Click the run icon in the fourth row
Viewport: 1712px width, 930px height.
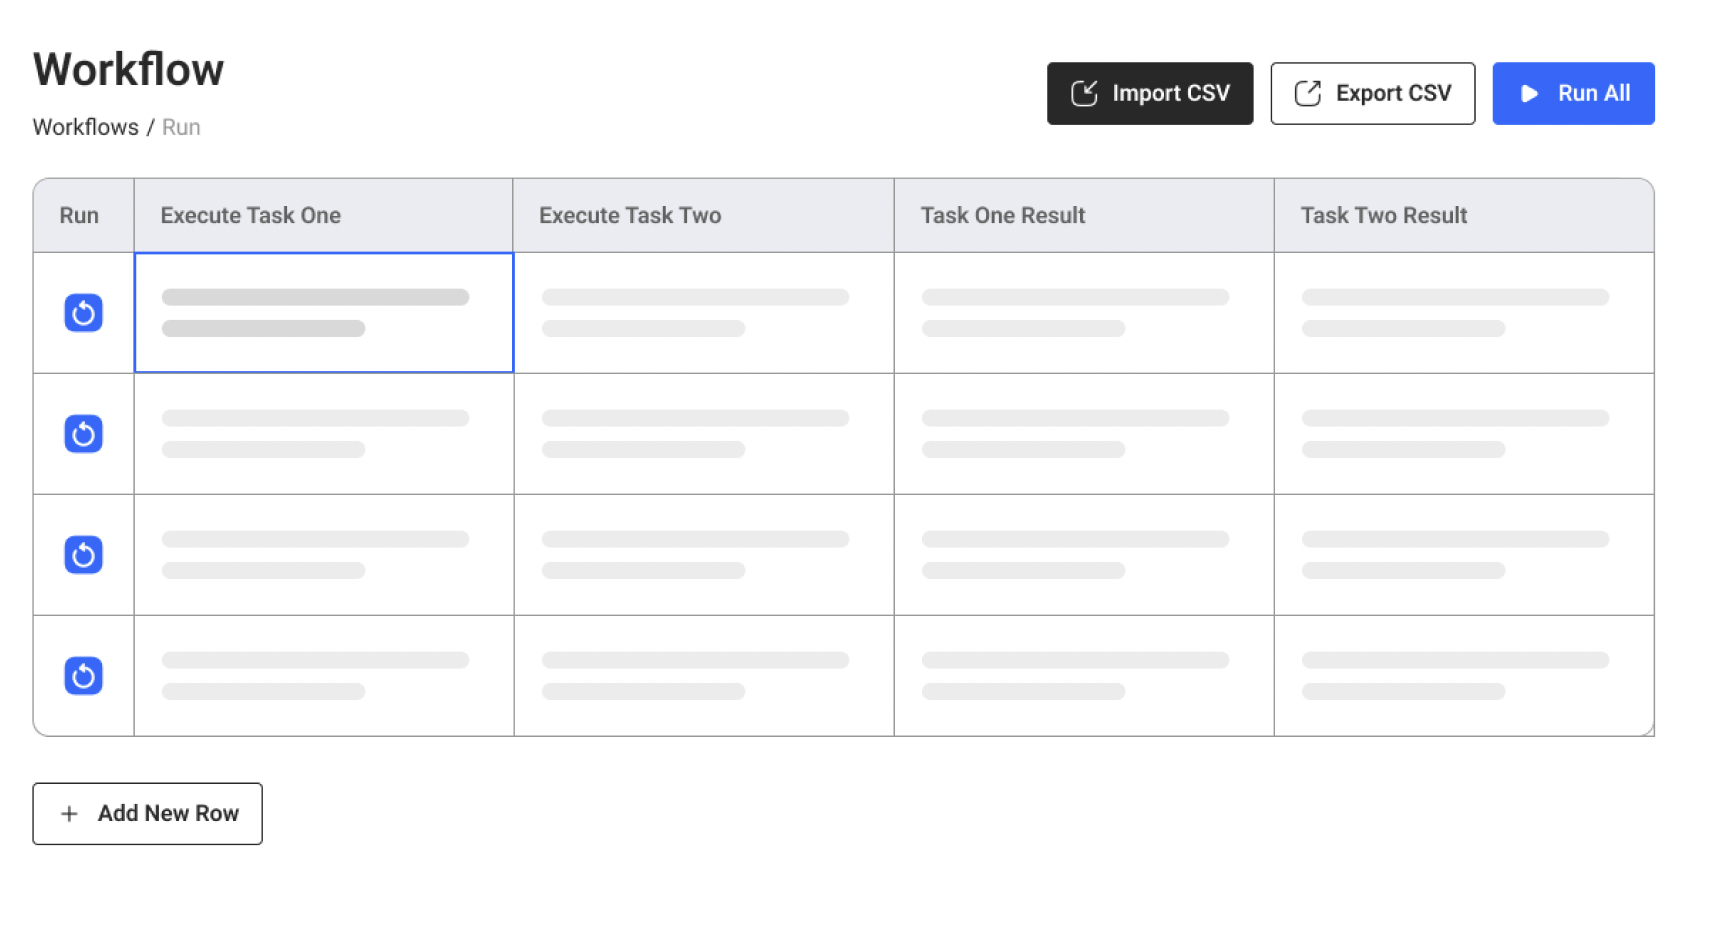pyautogui.click(x=83, y=676)
